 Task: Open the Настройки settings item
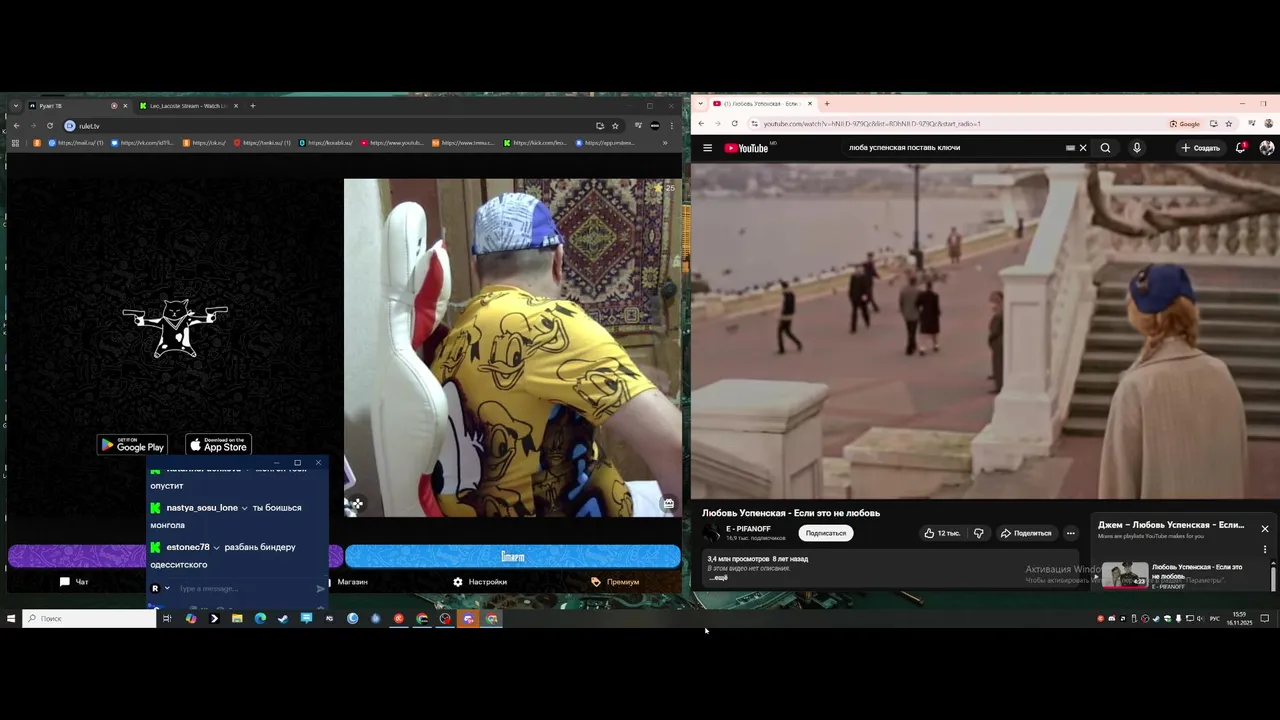click(x=480, y=582)
